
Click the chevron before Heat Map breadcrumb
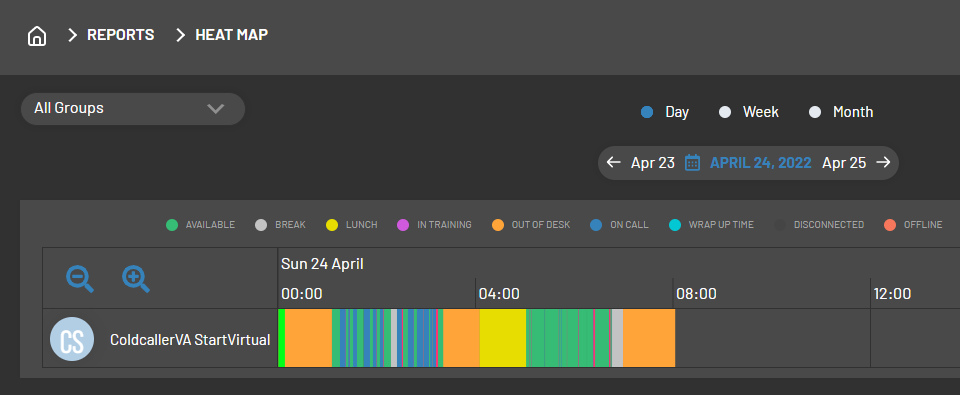180,36
